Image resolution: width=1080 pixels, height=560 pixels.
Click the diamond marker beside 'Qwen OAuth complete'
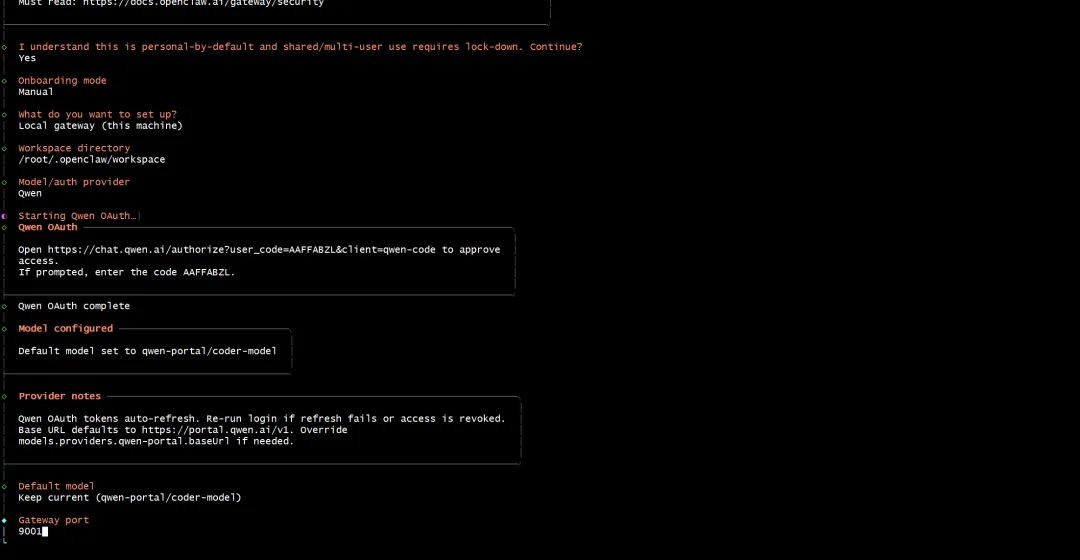tap(4, 306)
